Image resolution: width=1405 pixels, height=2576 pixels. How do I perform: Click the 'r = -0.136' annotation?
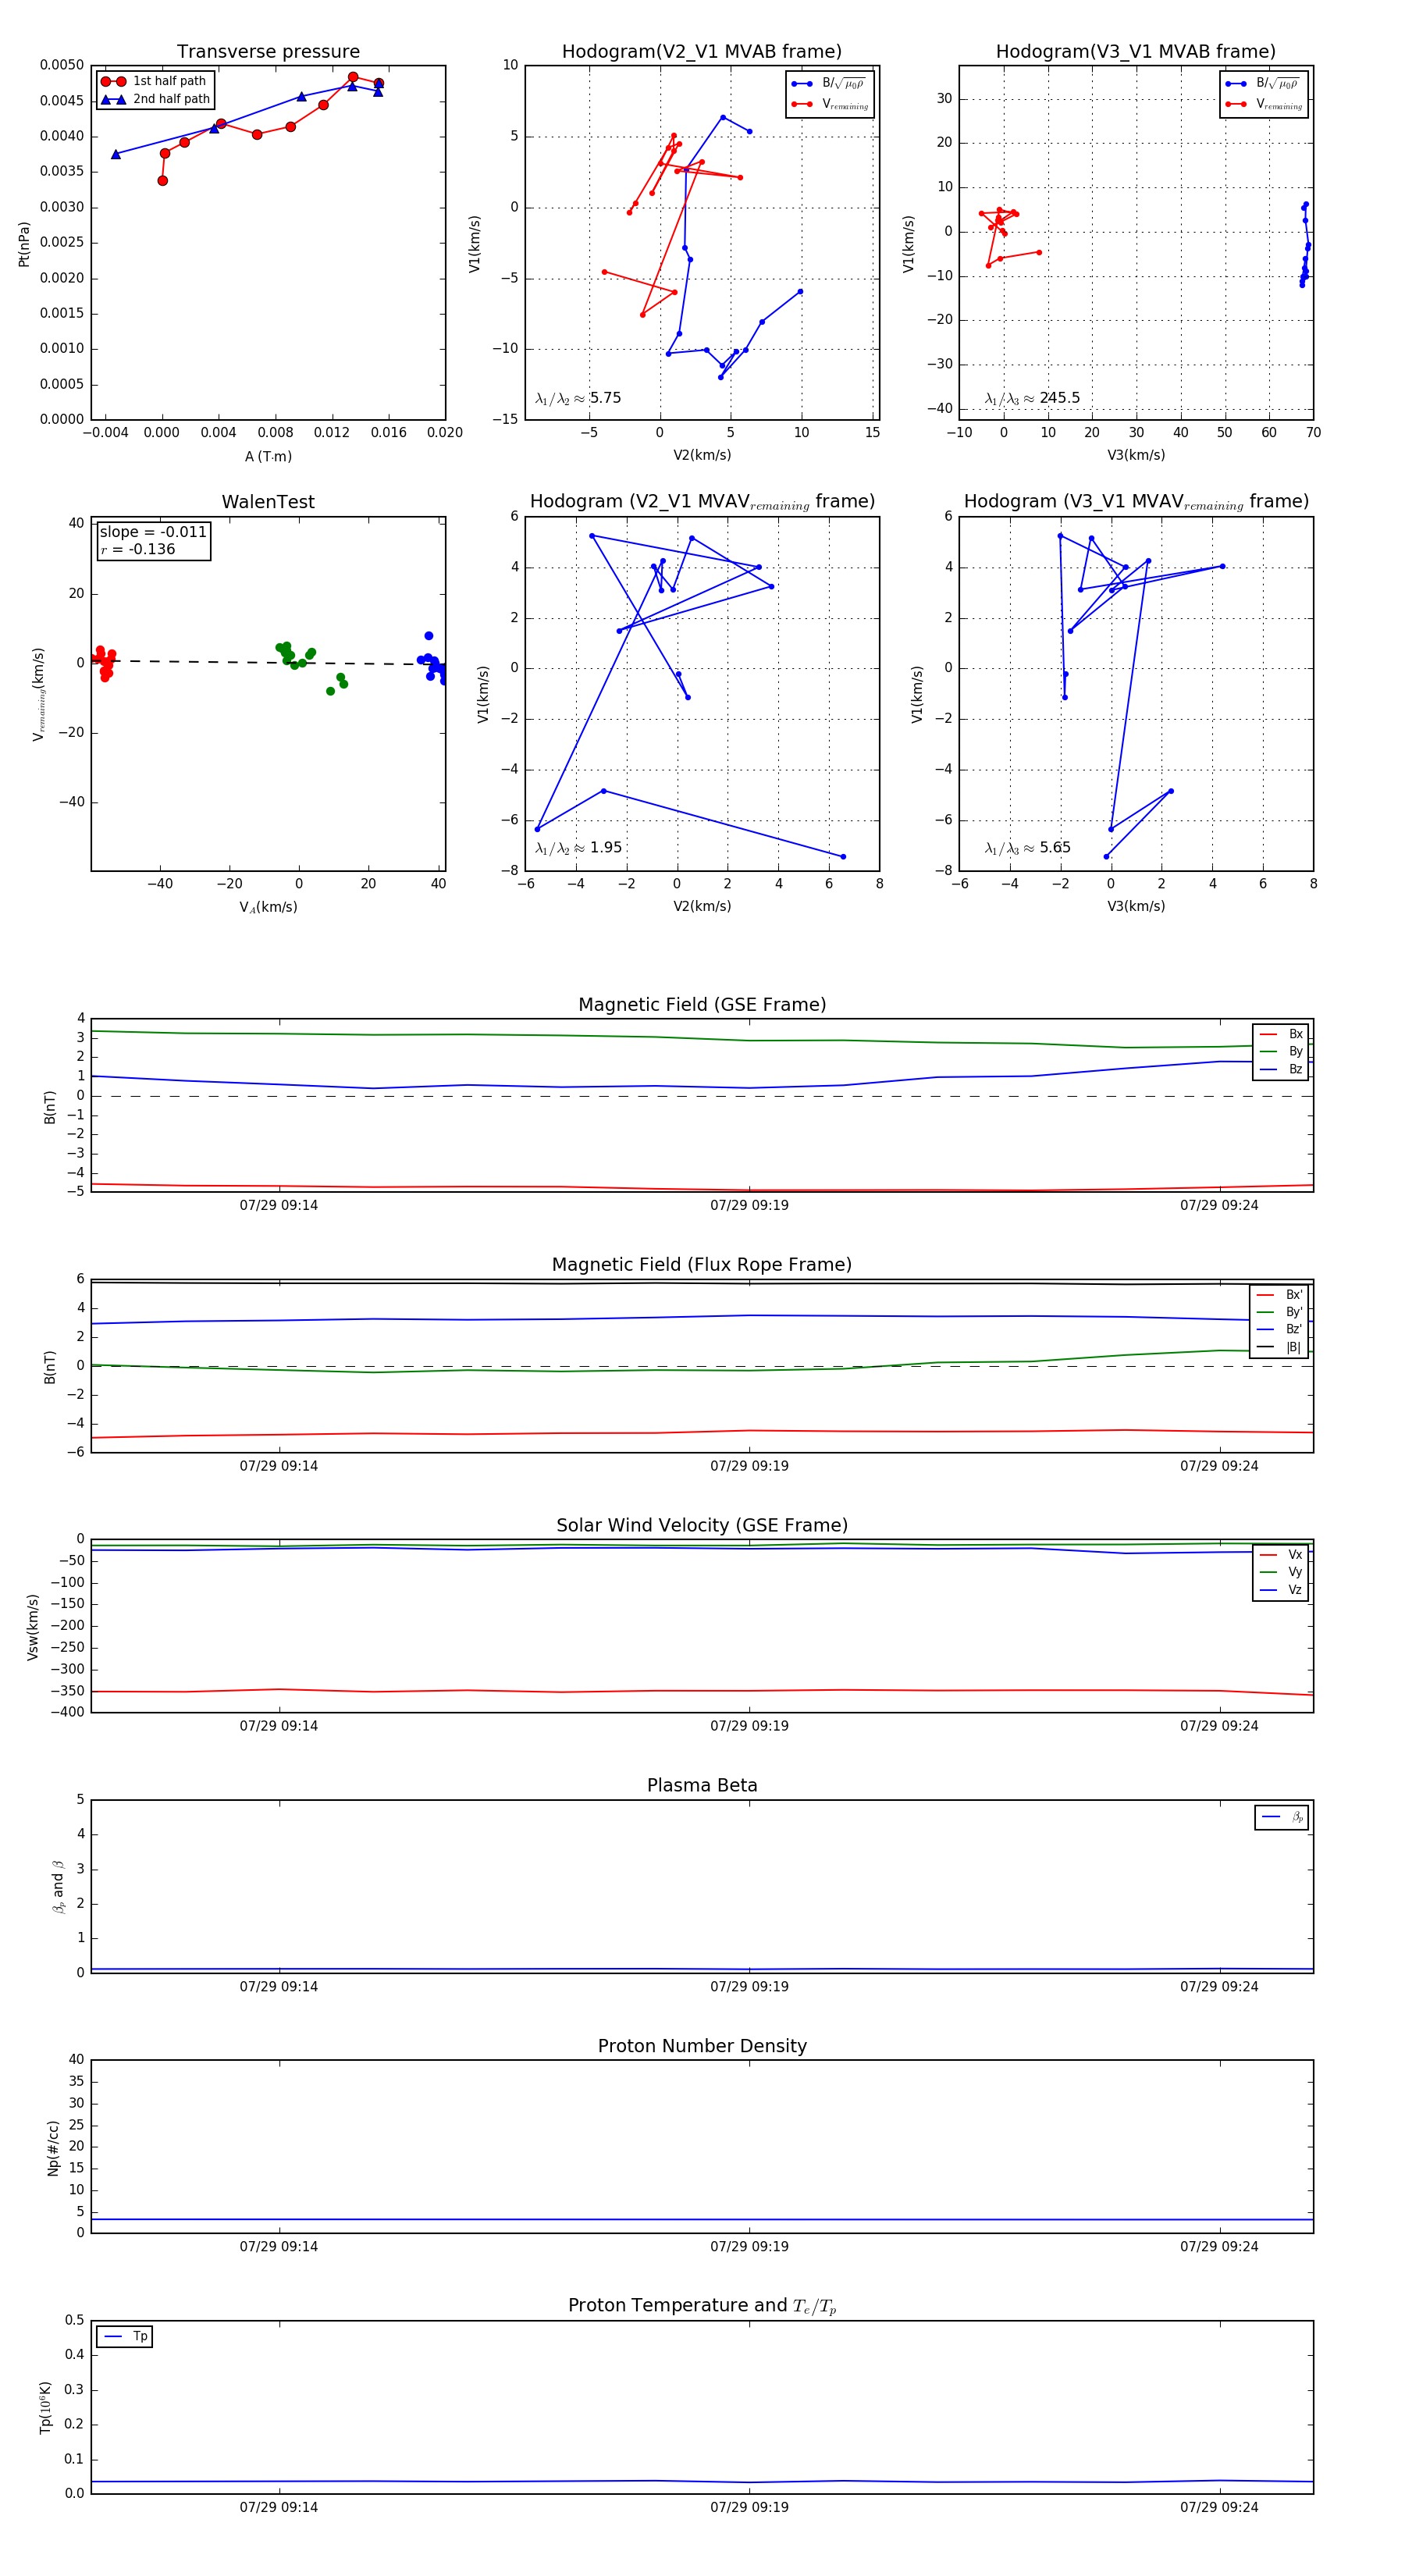pos(138,549)
